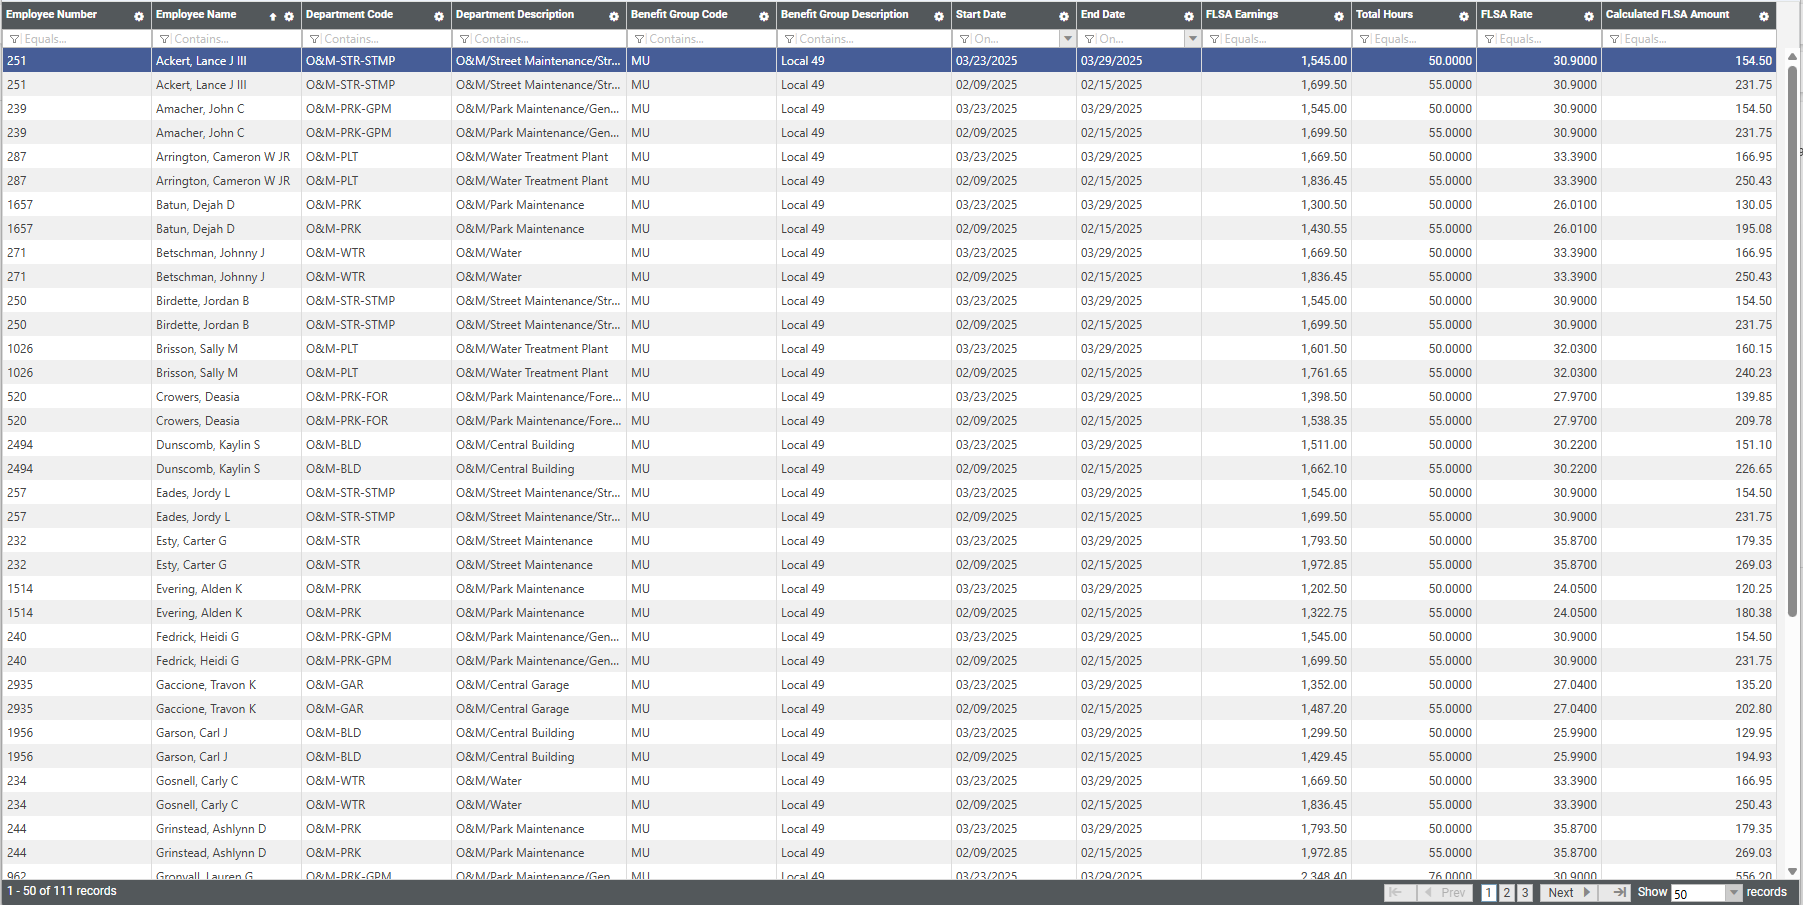Click sort arrow on Employee Name column
Image resolution: width=1803 pixels, height=905 pixels.
(273, 16)
